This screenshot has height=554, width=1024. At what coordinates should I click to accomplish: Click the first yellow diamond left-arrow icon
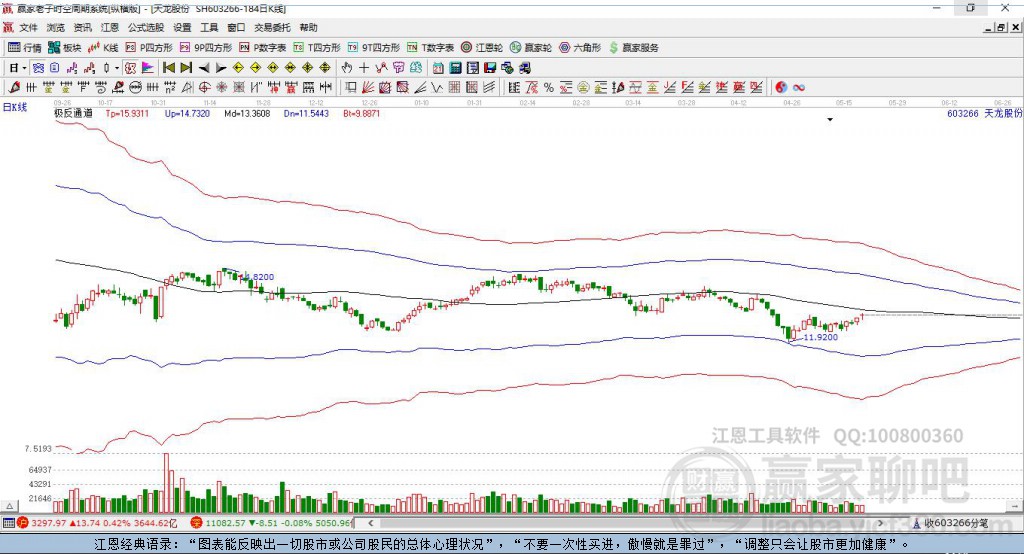coord(238,68)
